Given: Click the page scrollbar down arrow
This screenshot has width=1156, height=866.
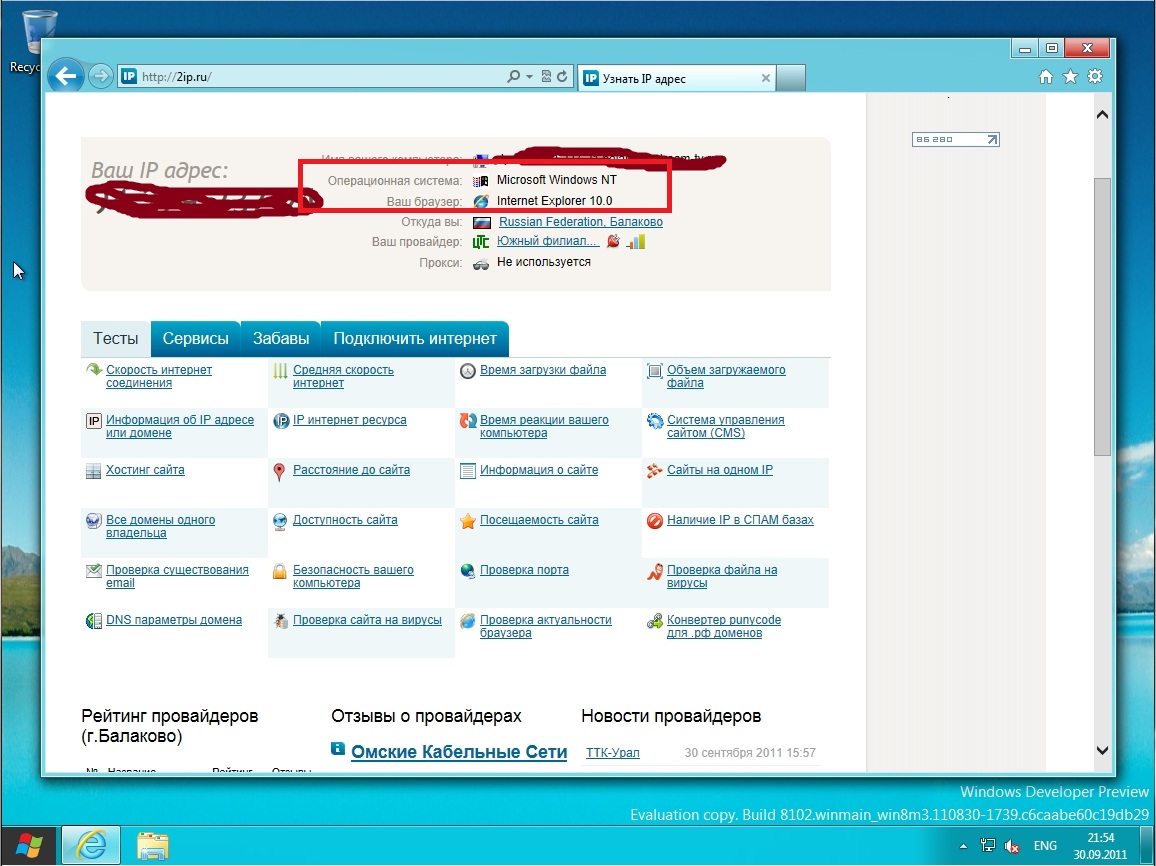Looking at the screenshot, I should 1102,750.
